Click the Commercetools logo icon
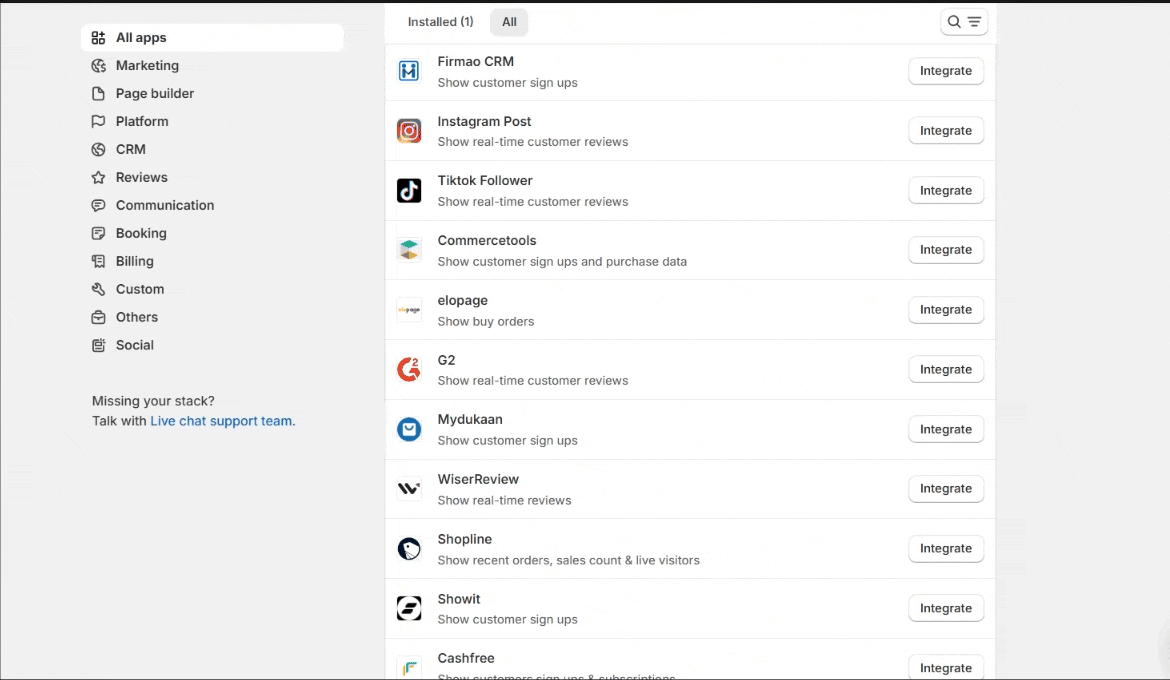This screenshot has height=680, width=1170. pyautogui.click(x=409, y=250)
